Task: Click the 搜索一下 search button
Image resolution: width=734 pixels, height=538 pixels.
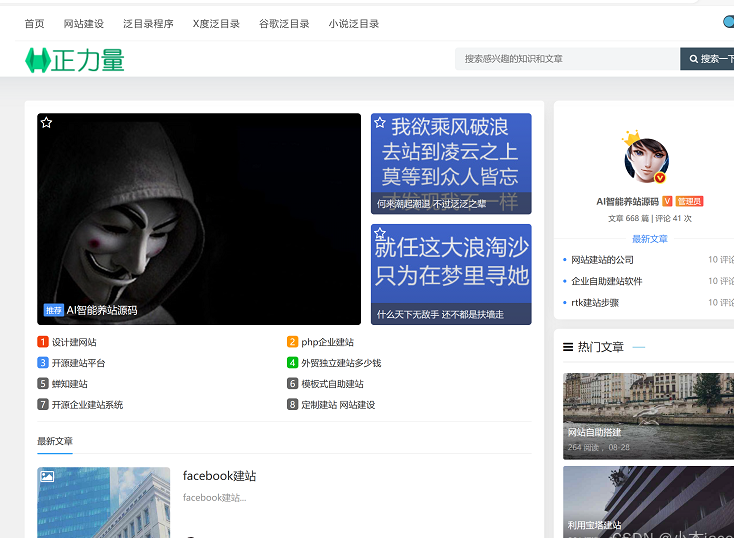Action: 707,59
